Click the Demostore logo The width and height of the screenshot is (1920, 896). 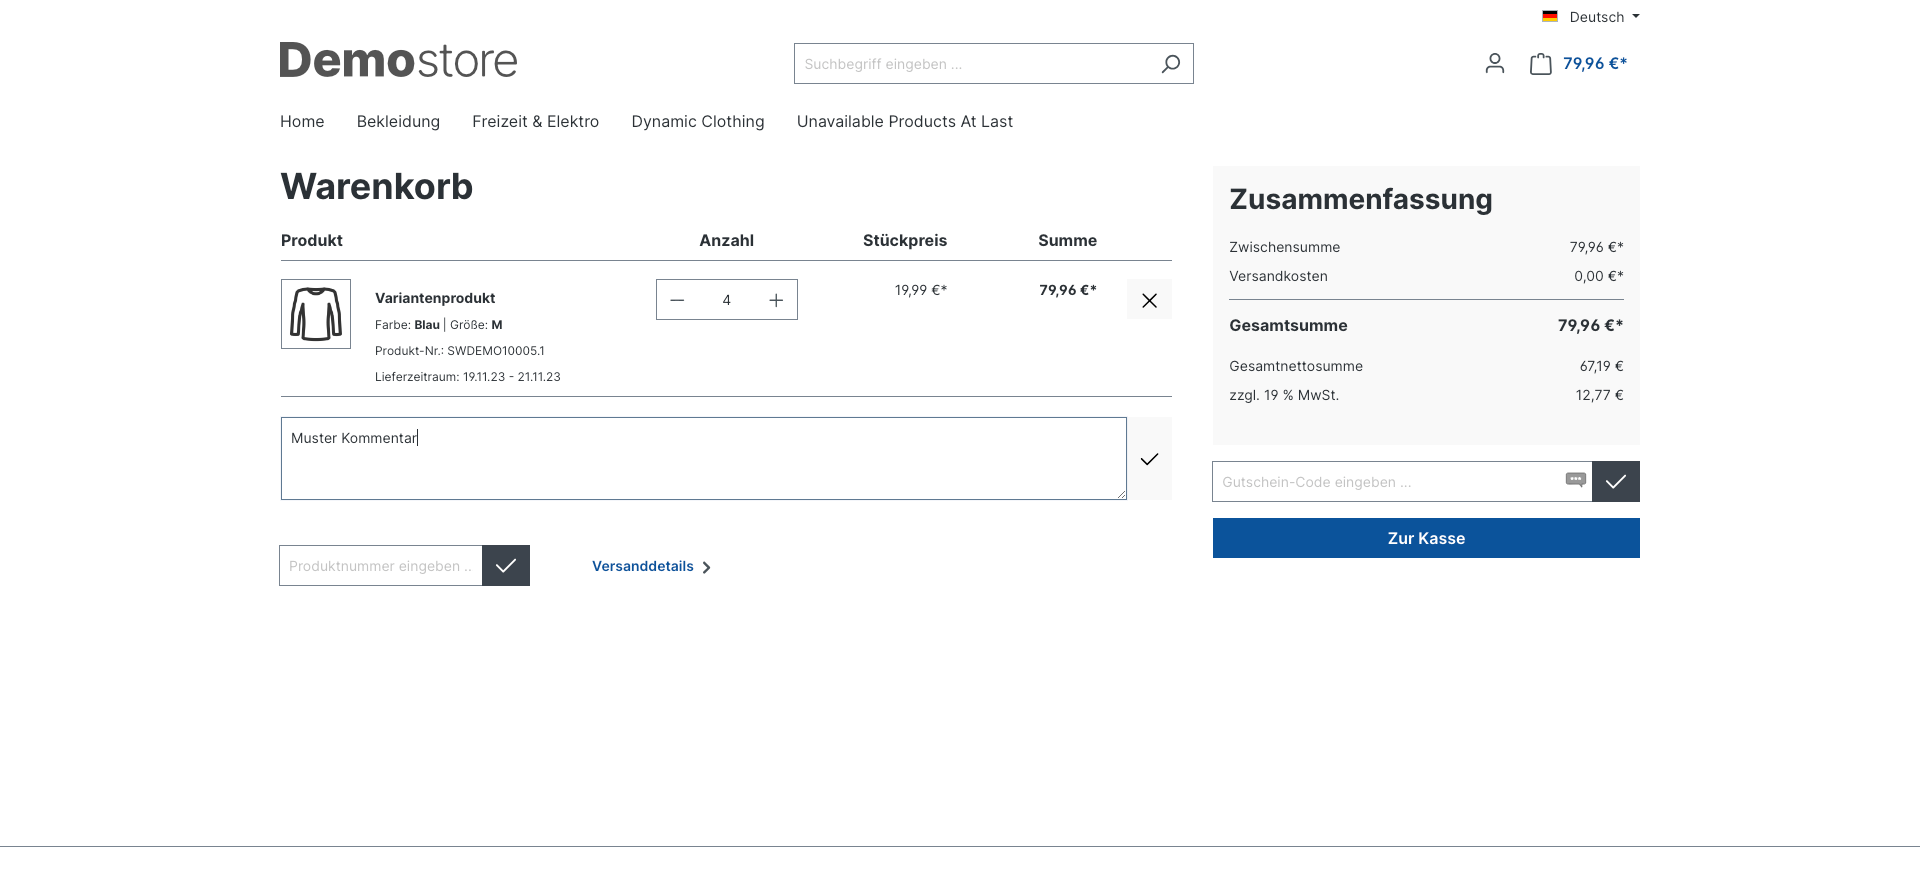click(398, 61)
